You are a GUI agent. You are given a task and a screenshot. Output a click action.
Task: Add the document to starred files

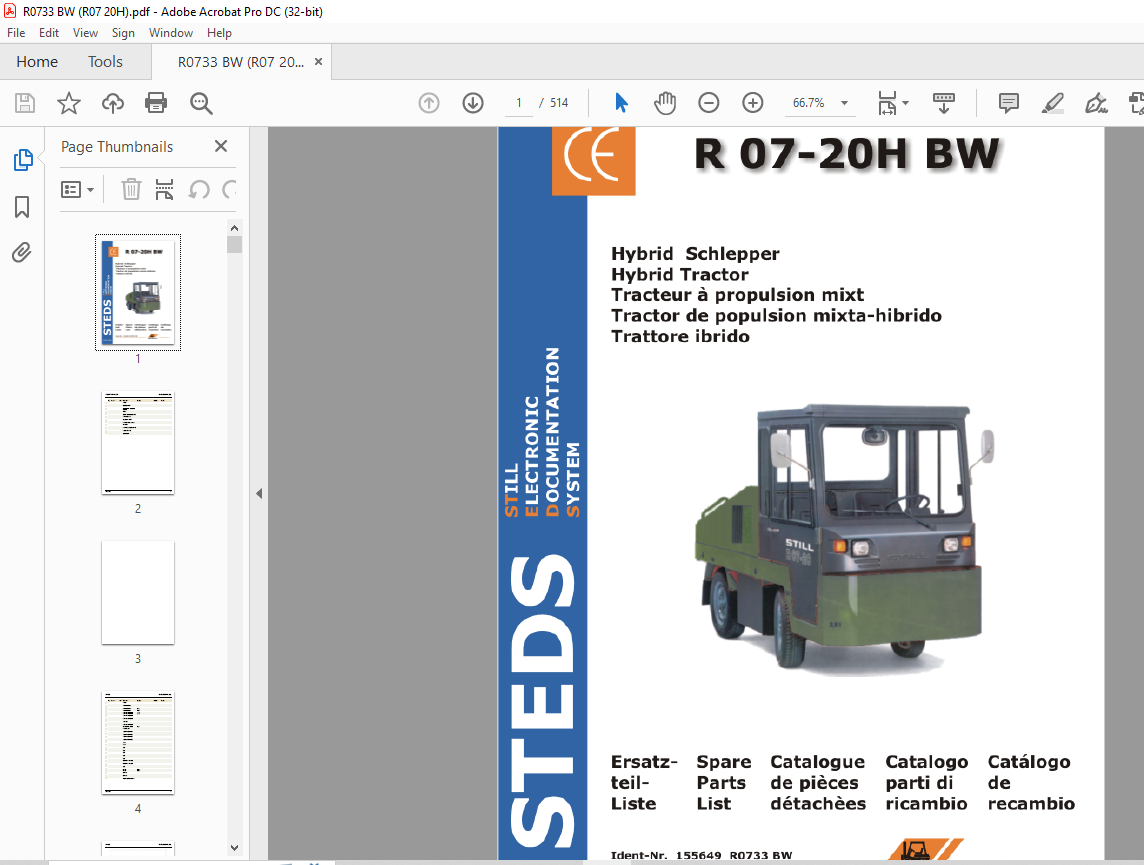point(69,103)
